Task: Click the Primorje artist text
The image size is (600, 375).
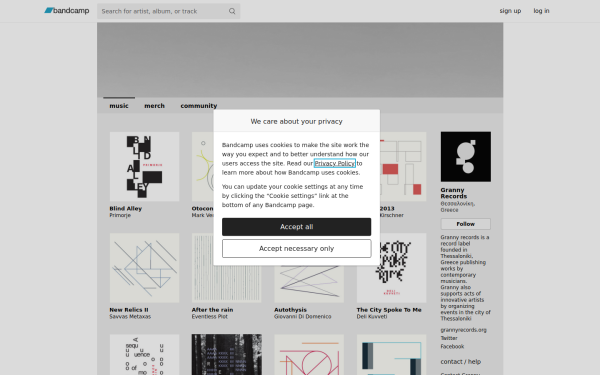Action: (120, 215)
